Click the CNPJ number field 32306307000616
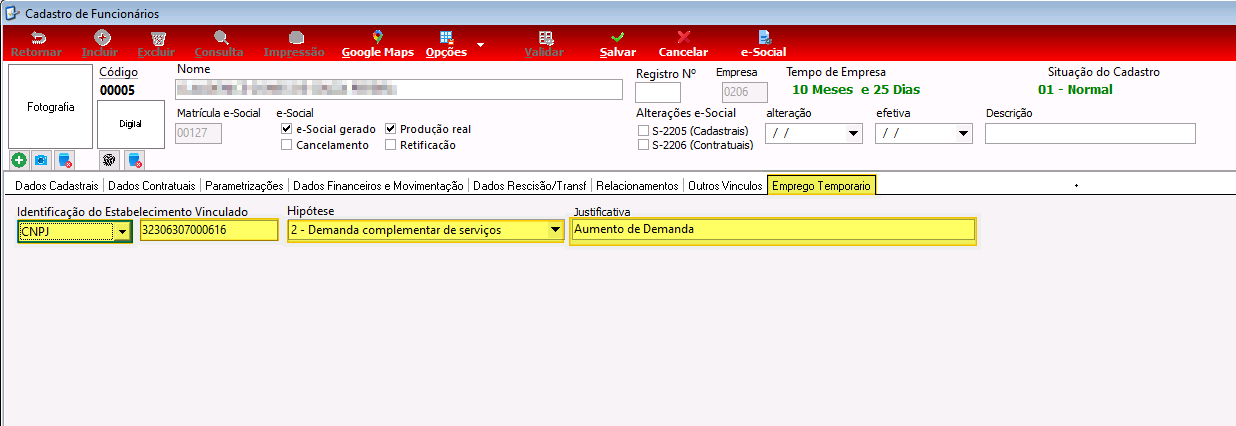This screenshot has height=426, width=1236. [x=208, y=230]
